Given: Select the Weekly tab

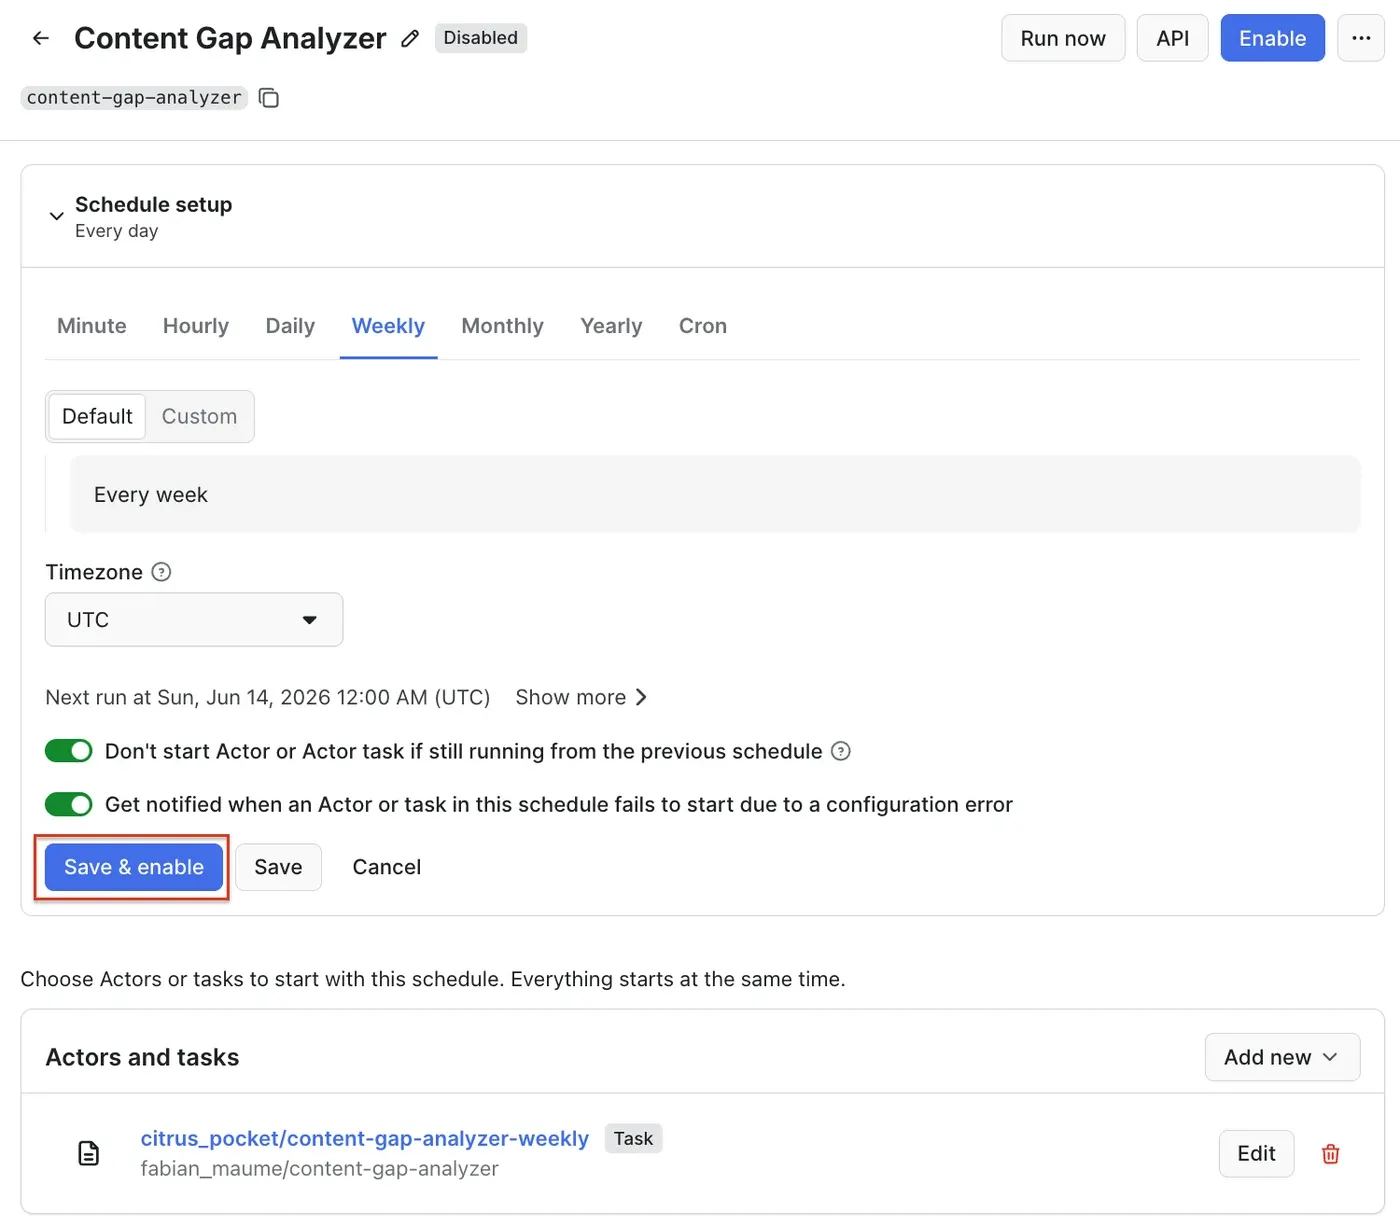Looking at the screenshot, I should (388, 326).
